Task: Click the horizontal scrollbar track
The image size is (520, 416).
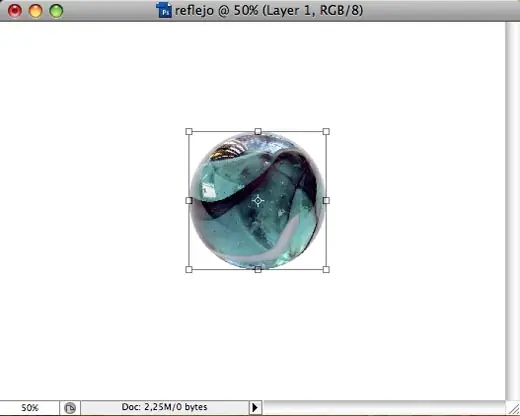Action: click(x=384, y=408)
